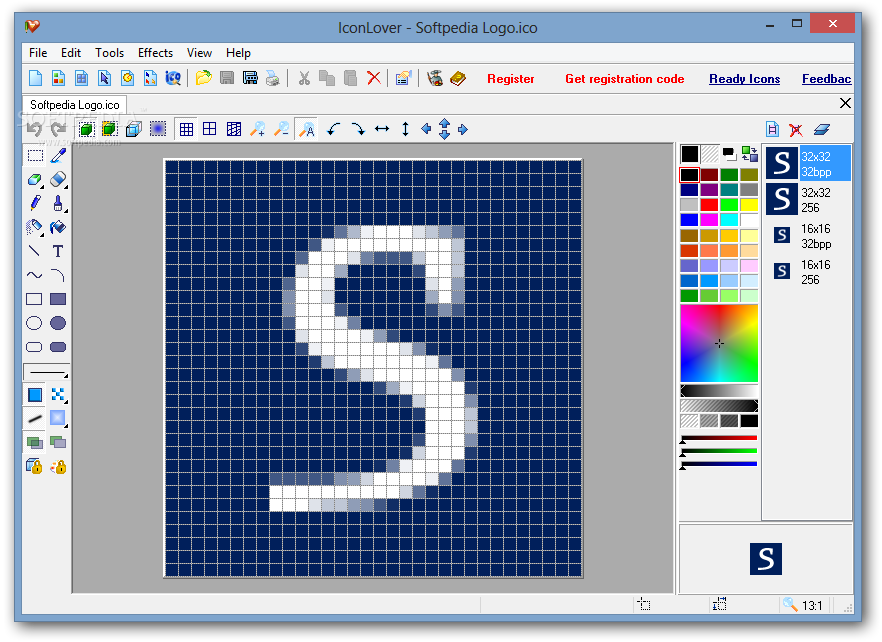
Task: Choose the paint brush tool
Action: tap(58, 203)
